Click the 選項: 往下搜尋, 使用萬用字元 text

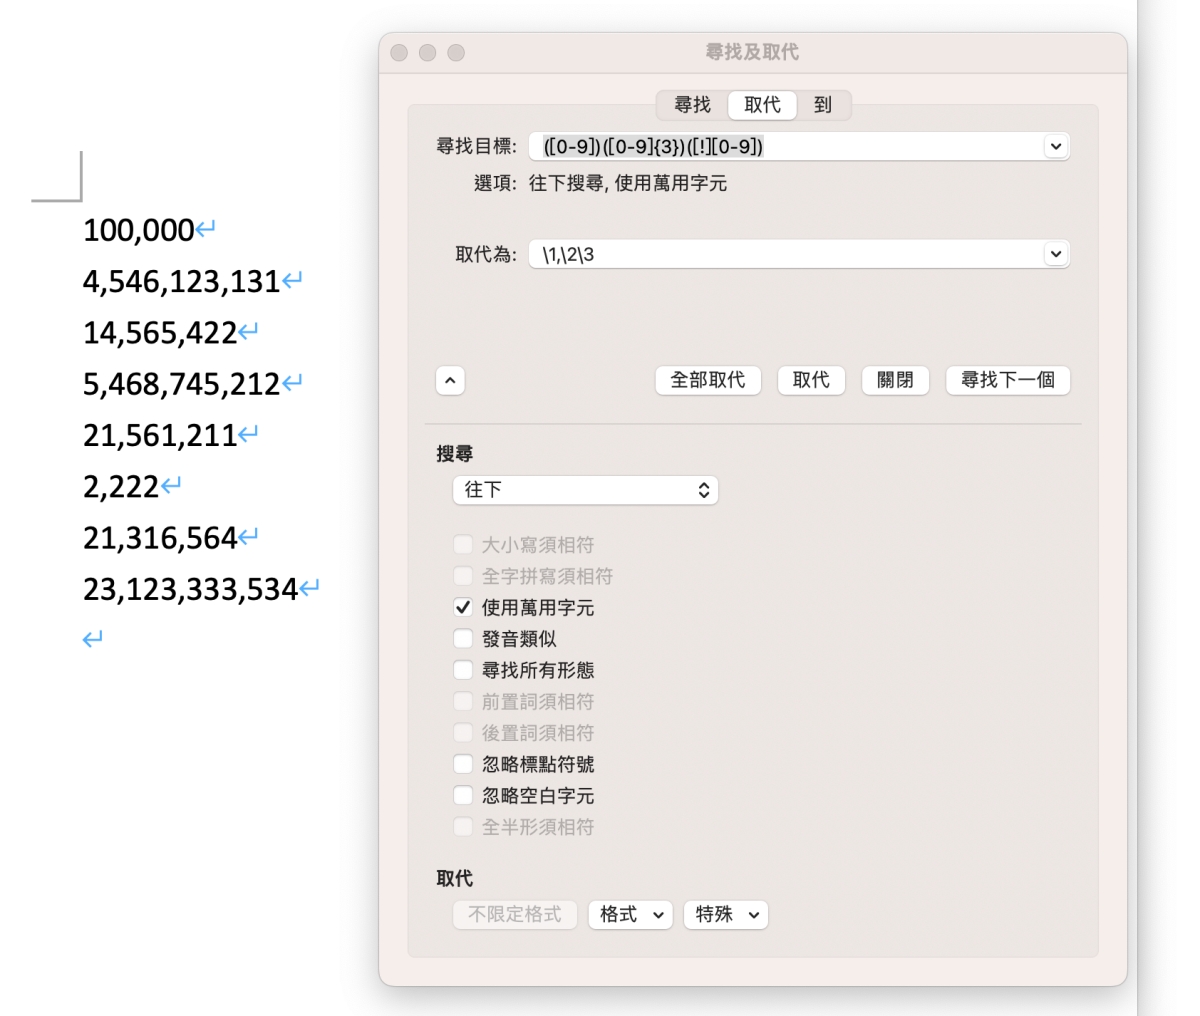pos(600,183)
